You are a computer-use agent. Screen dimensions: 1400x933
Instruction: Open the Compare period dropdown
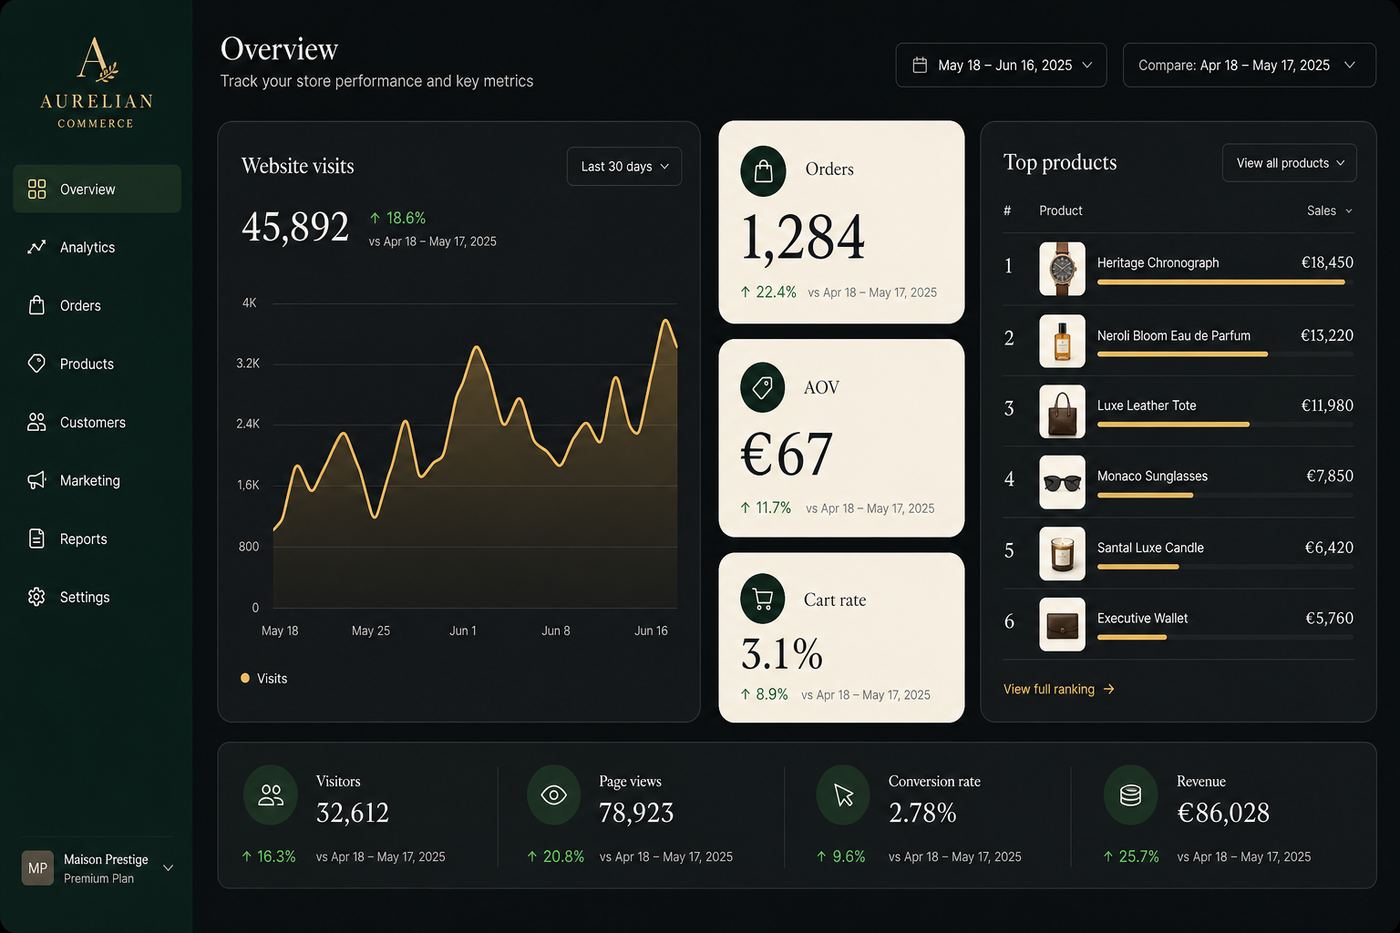pyautogui.click(x=1249, y=65)
